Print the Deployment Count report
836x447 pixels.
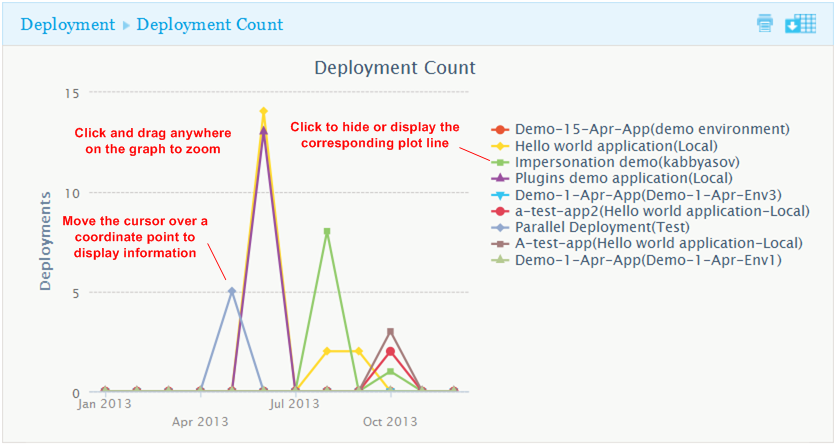pos(765,24)
